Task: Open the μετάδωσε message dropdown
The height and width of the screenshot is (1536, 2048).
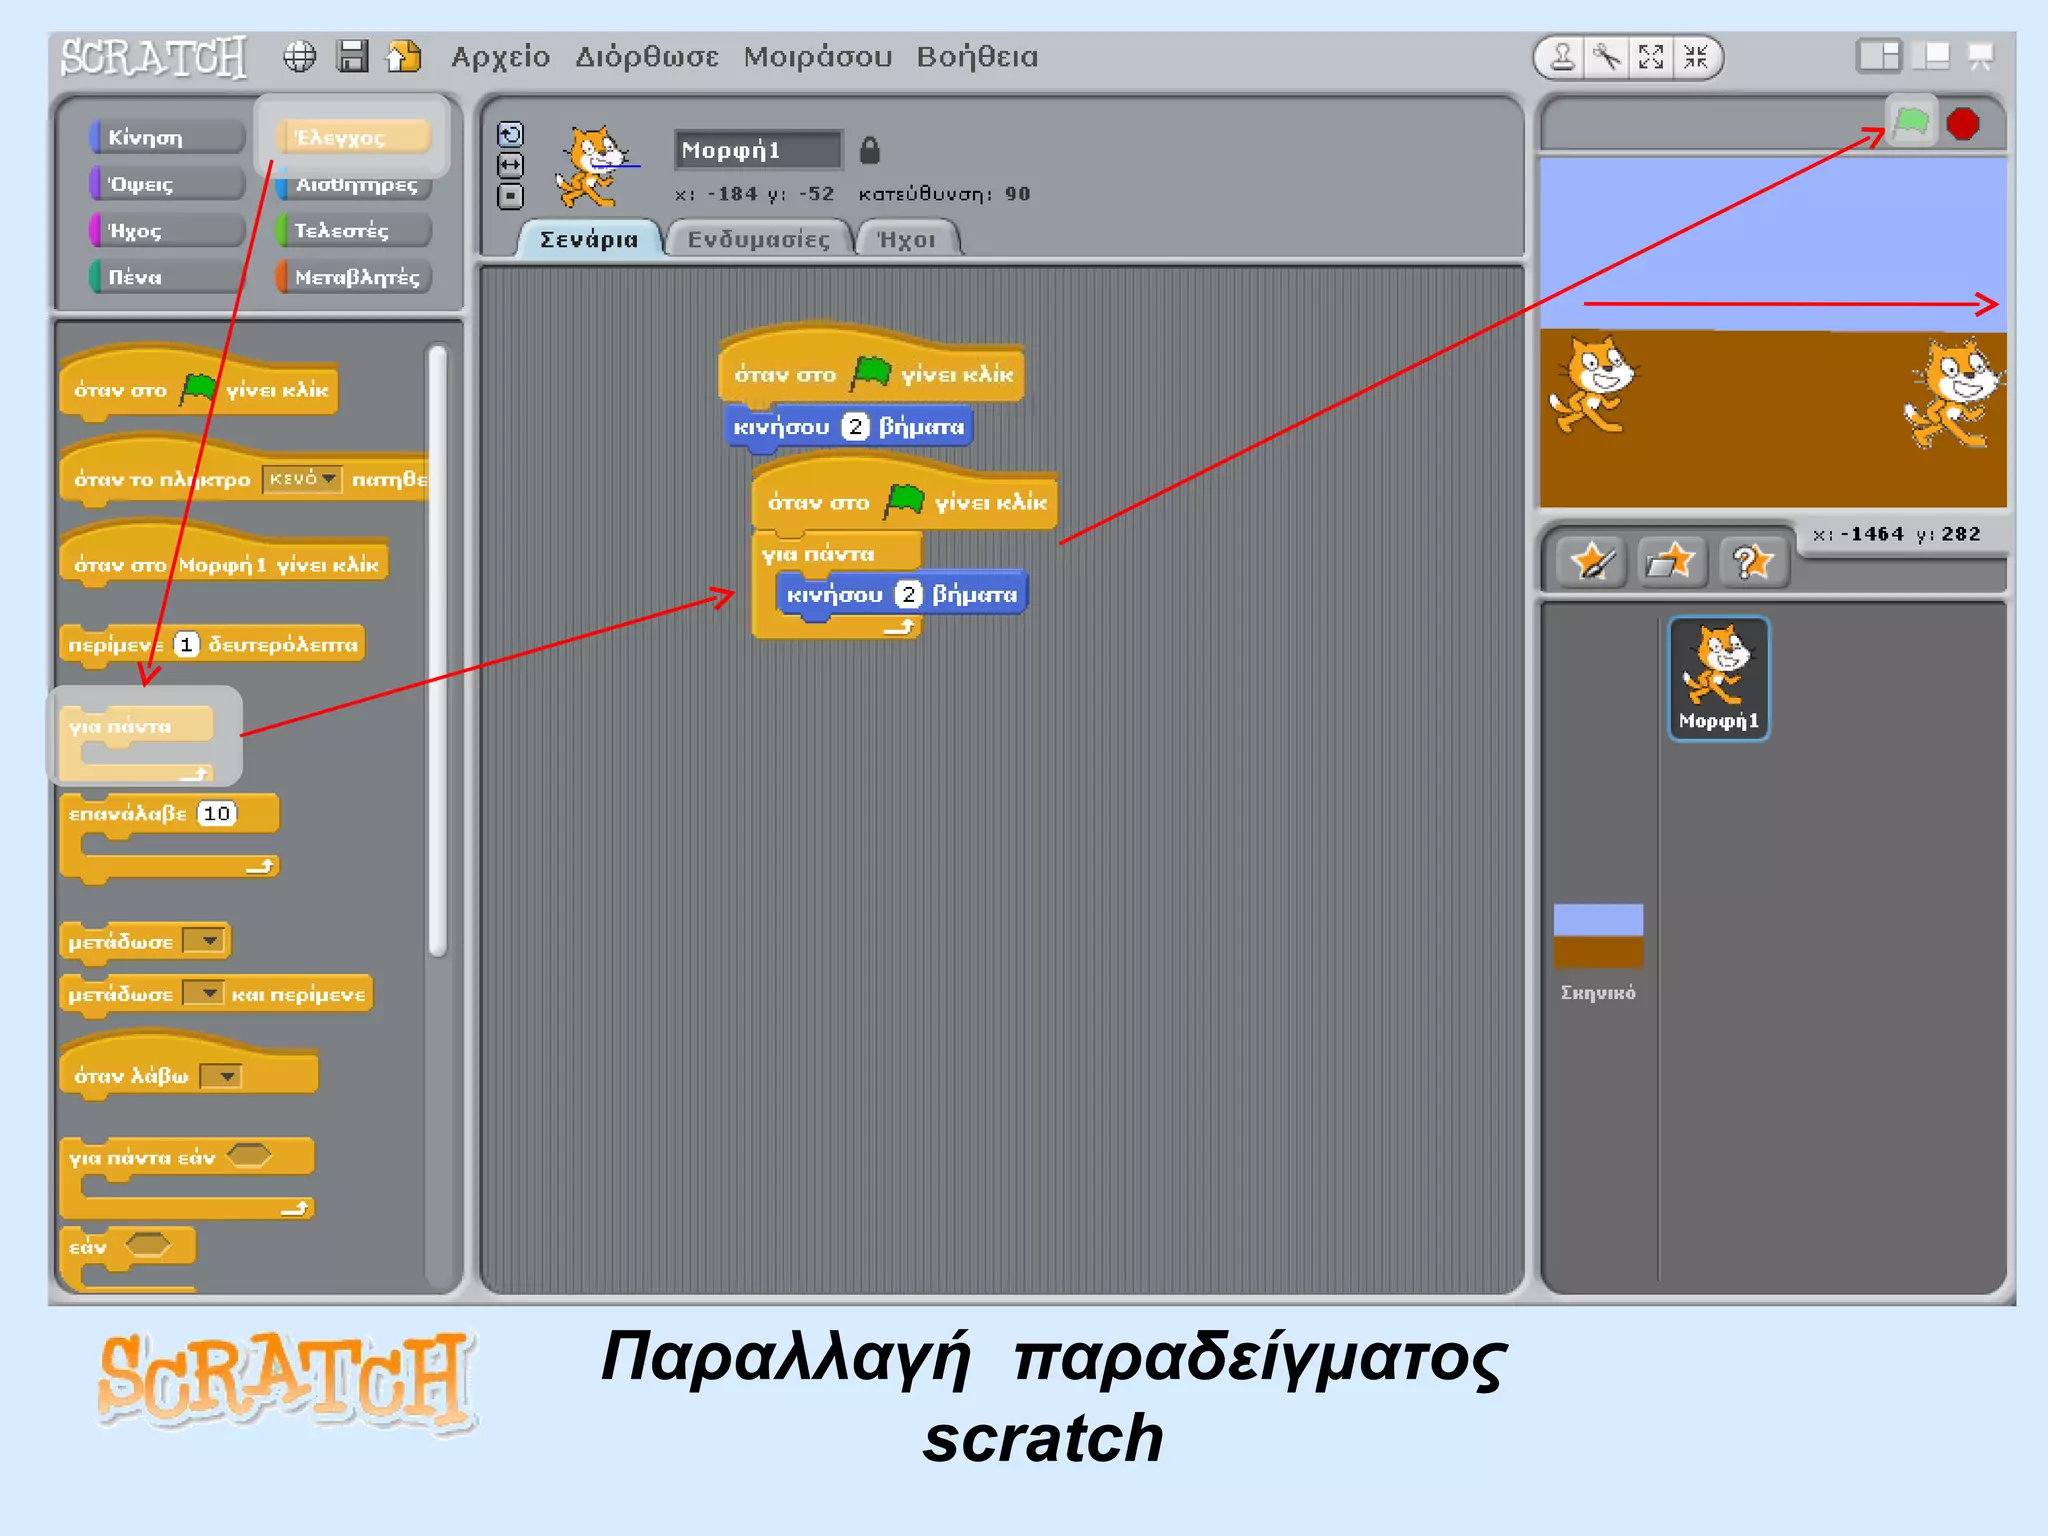Action: [203, 941]
